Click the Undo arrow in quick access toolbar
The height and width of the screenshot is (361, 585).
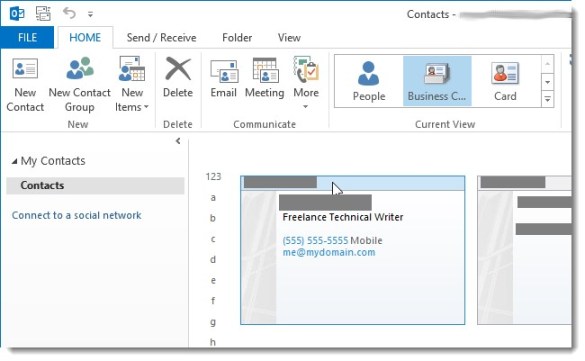click(x=69, y=13)
